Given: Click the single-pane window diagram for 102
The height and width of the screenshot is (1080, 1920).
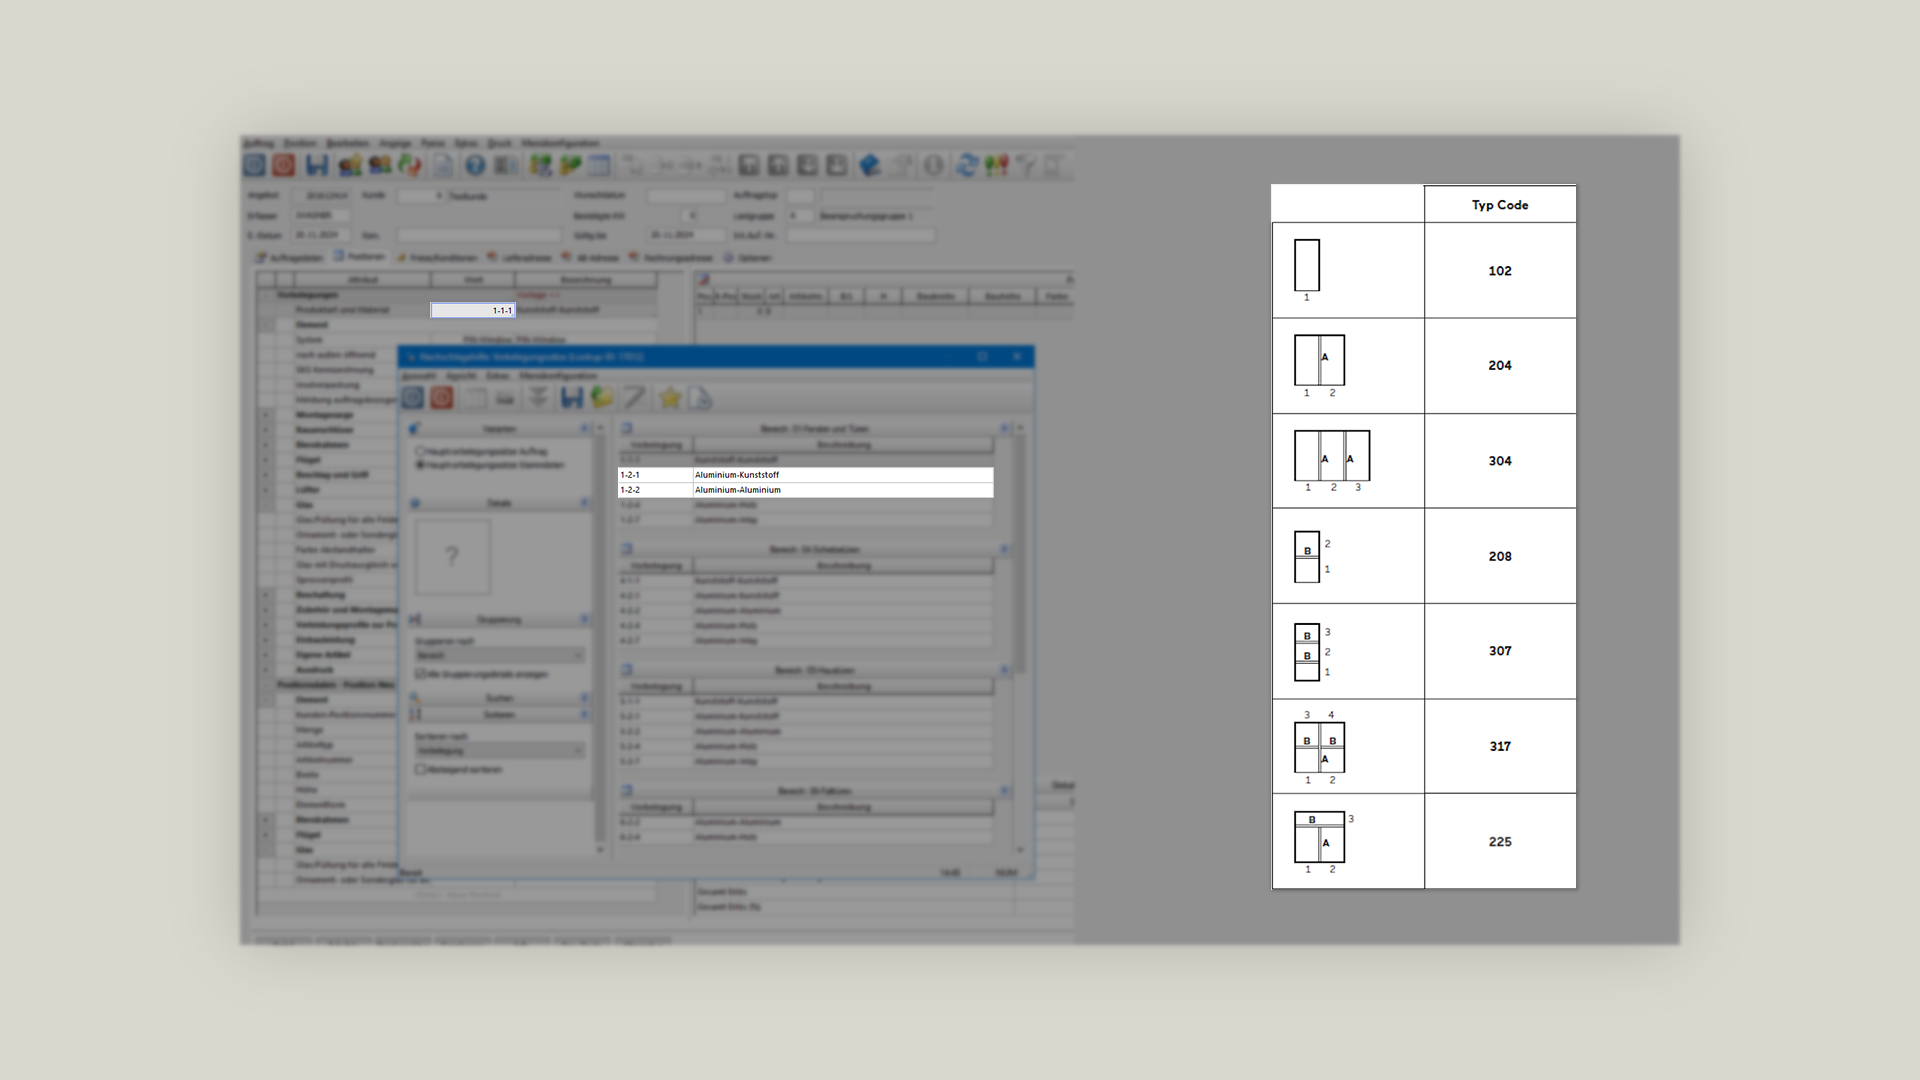Looking at the screenshot, I should point(1307,266).
